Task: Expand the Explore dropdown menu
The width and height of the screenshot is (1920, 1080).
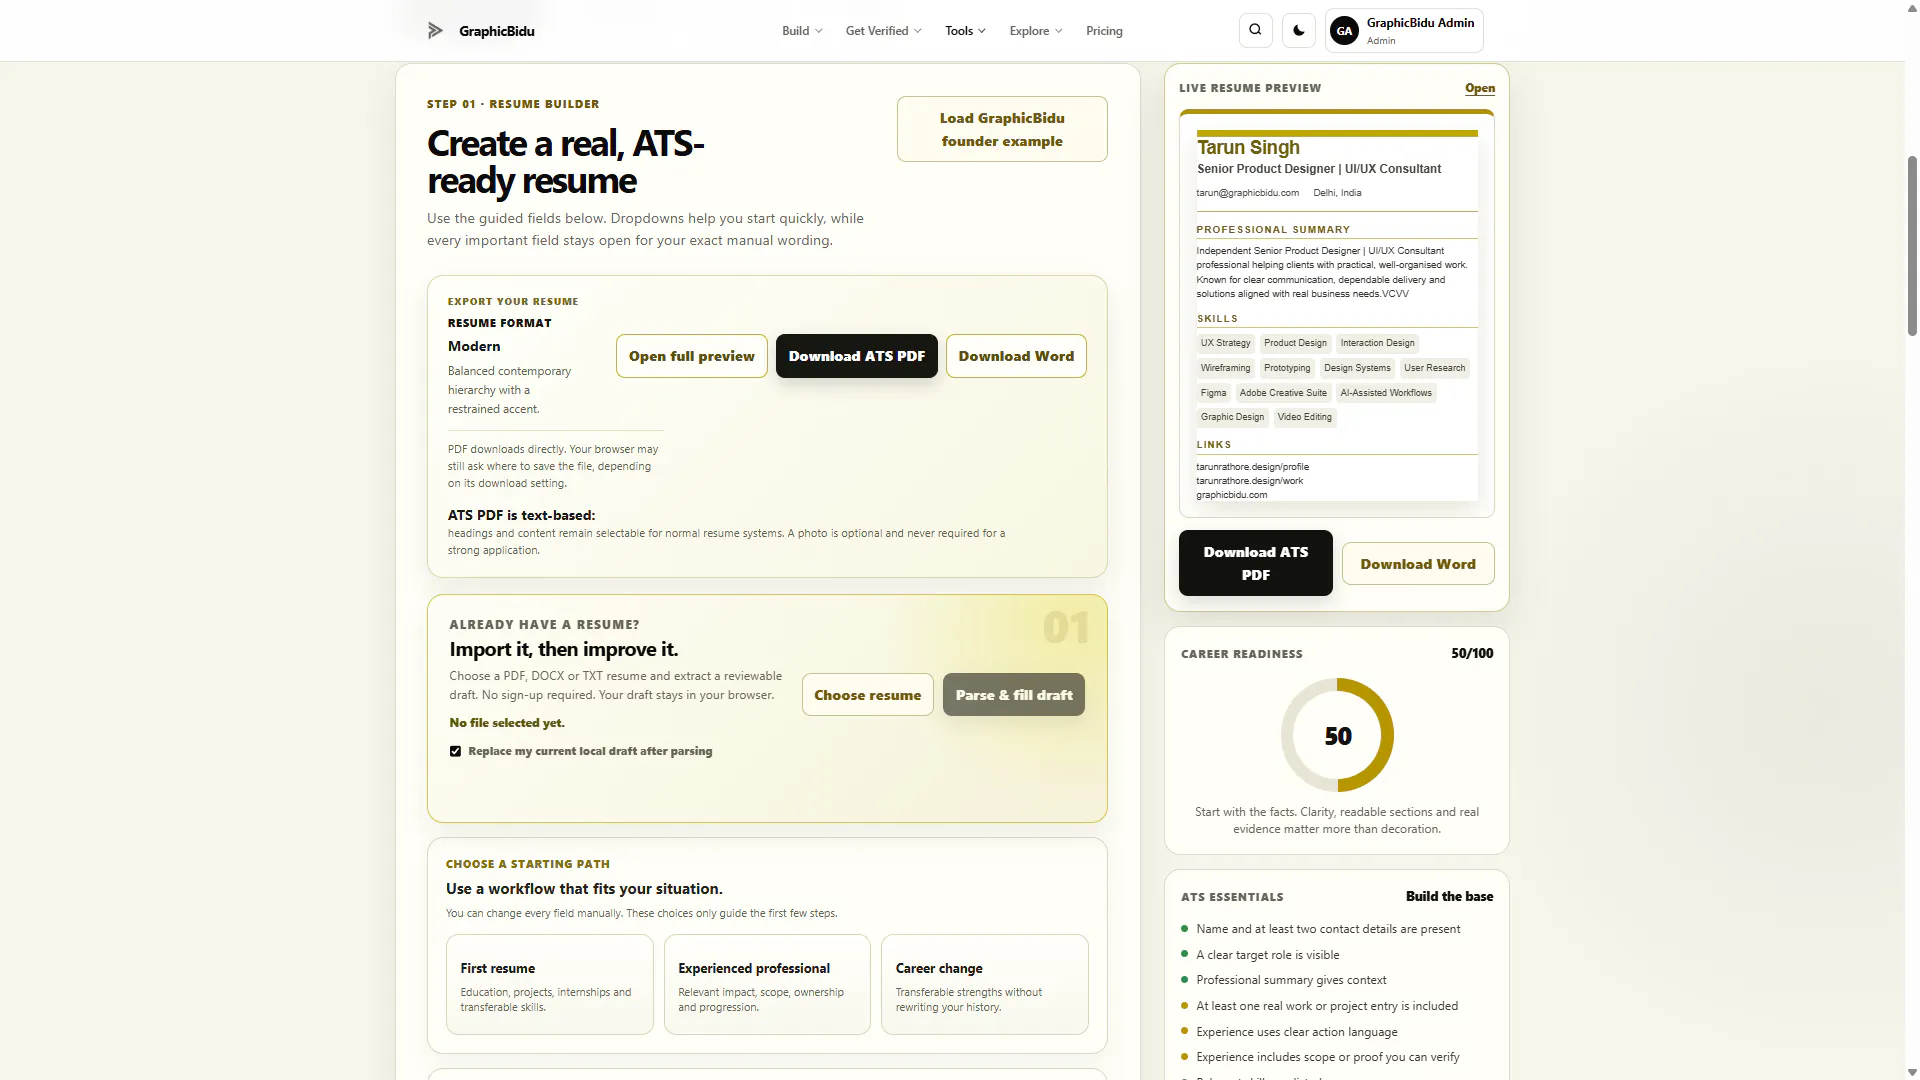Action: pos(1036,31)
